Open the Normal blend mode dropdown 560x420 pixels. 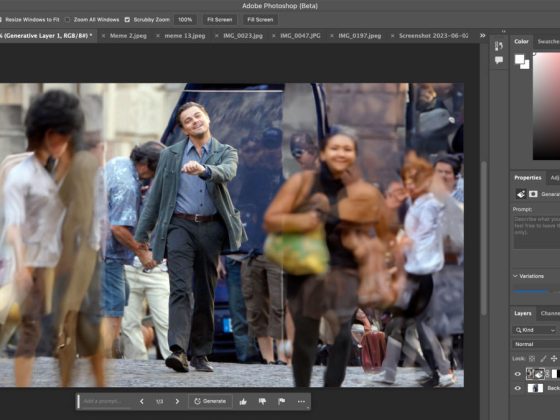tap(536, 344)
